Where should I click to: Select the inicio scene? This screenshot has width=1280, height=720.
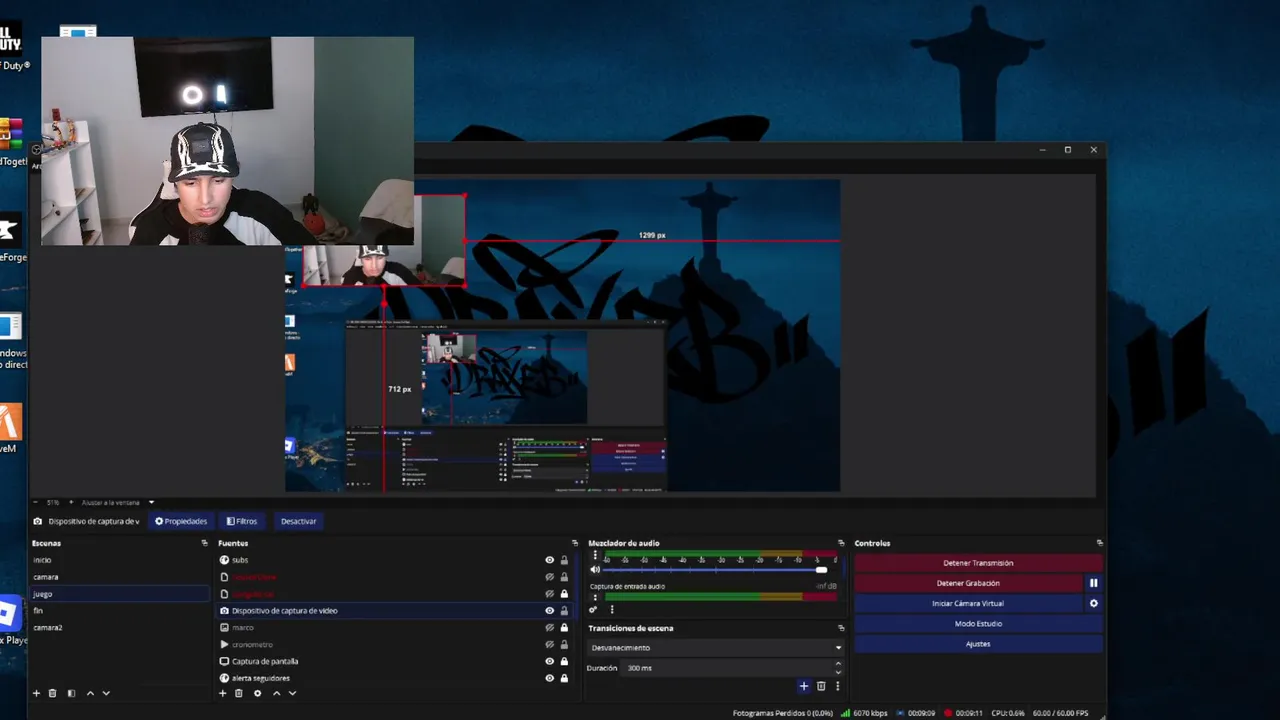[x=120, y=560]
